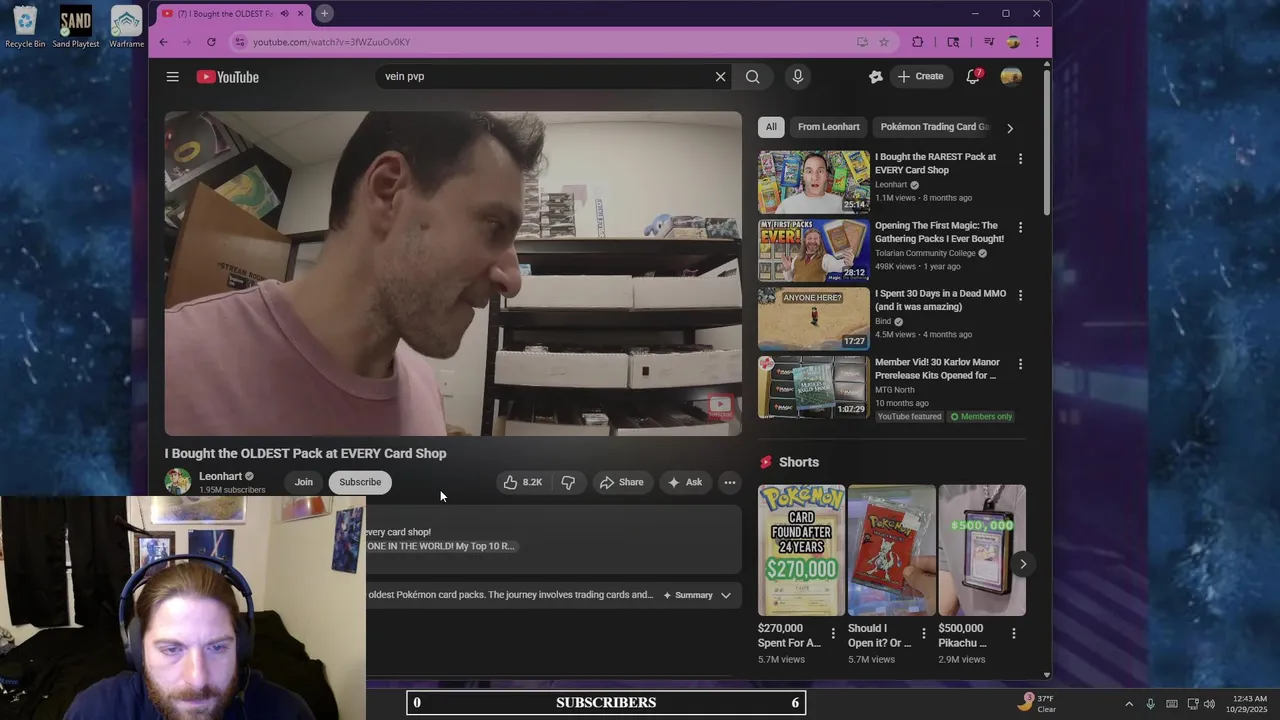The width and height of the screenshot is (1280, 720).
Task: Expand the AI Summary chevron
Action: point(726,595)
